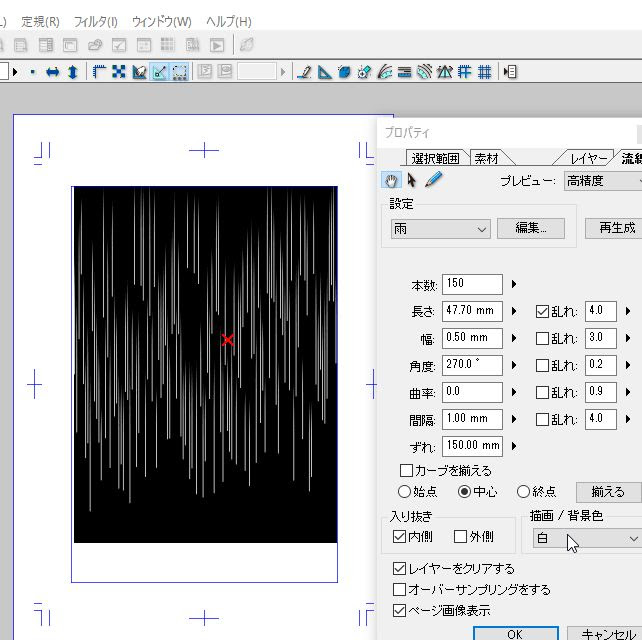Click the blue four-square X snap icon
The height and width of the screenshot is (640, 642).
click(119, 72)
